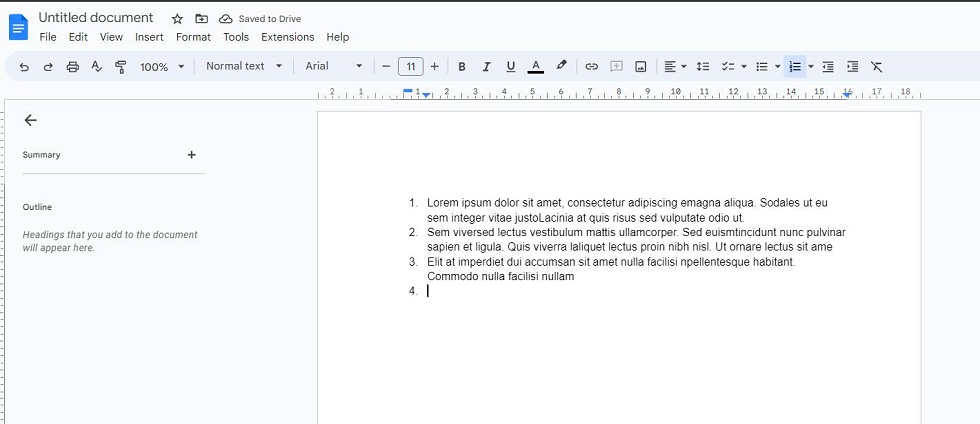Toggle the numbered list button

795,66
